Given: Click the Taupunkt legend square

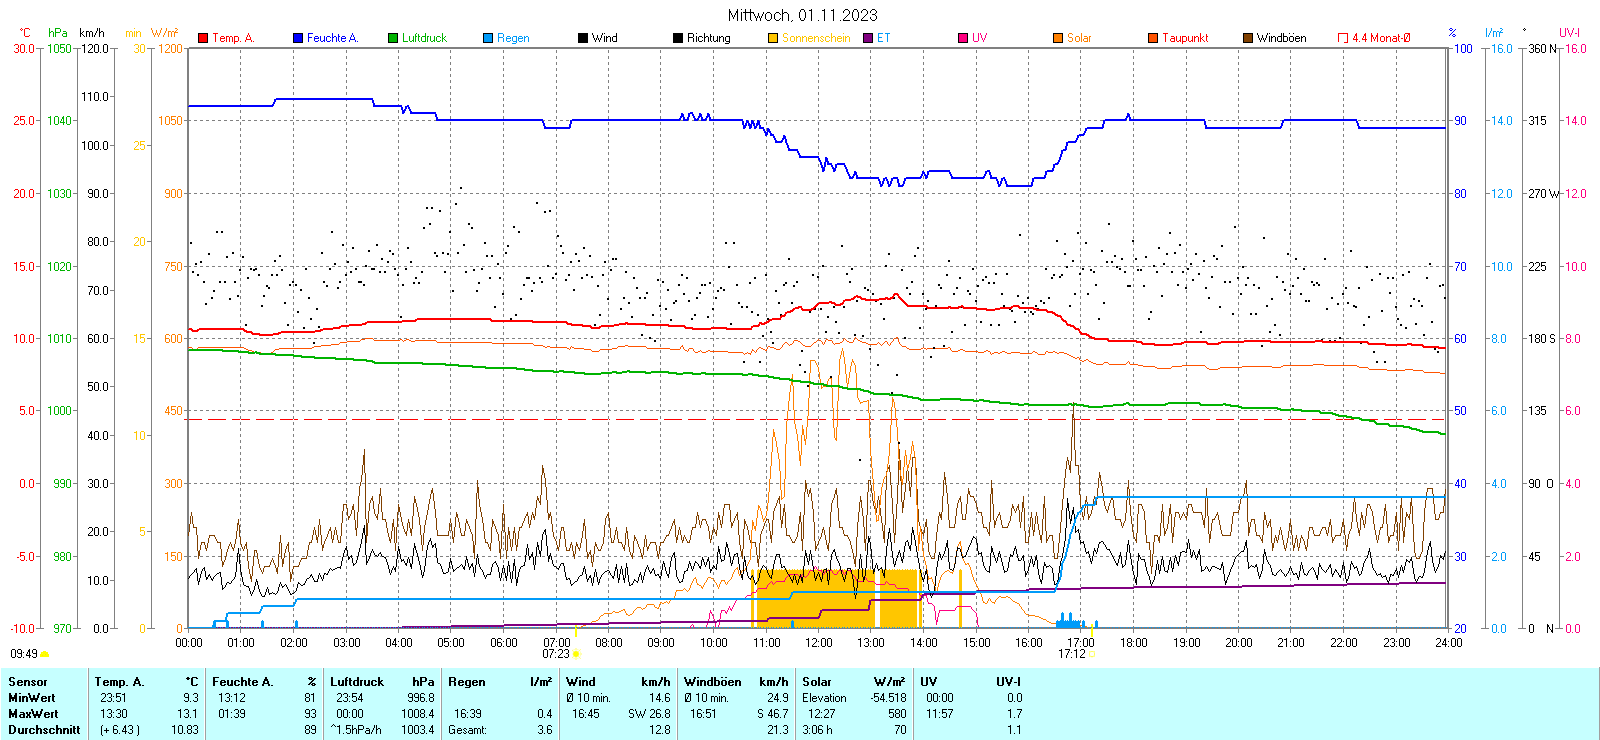Looking at the screenshot, I should (x=1153, y=38).
